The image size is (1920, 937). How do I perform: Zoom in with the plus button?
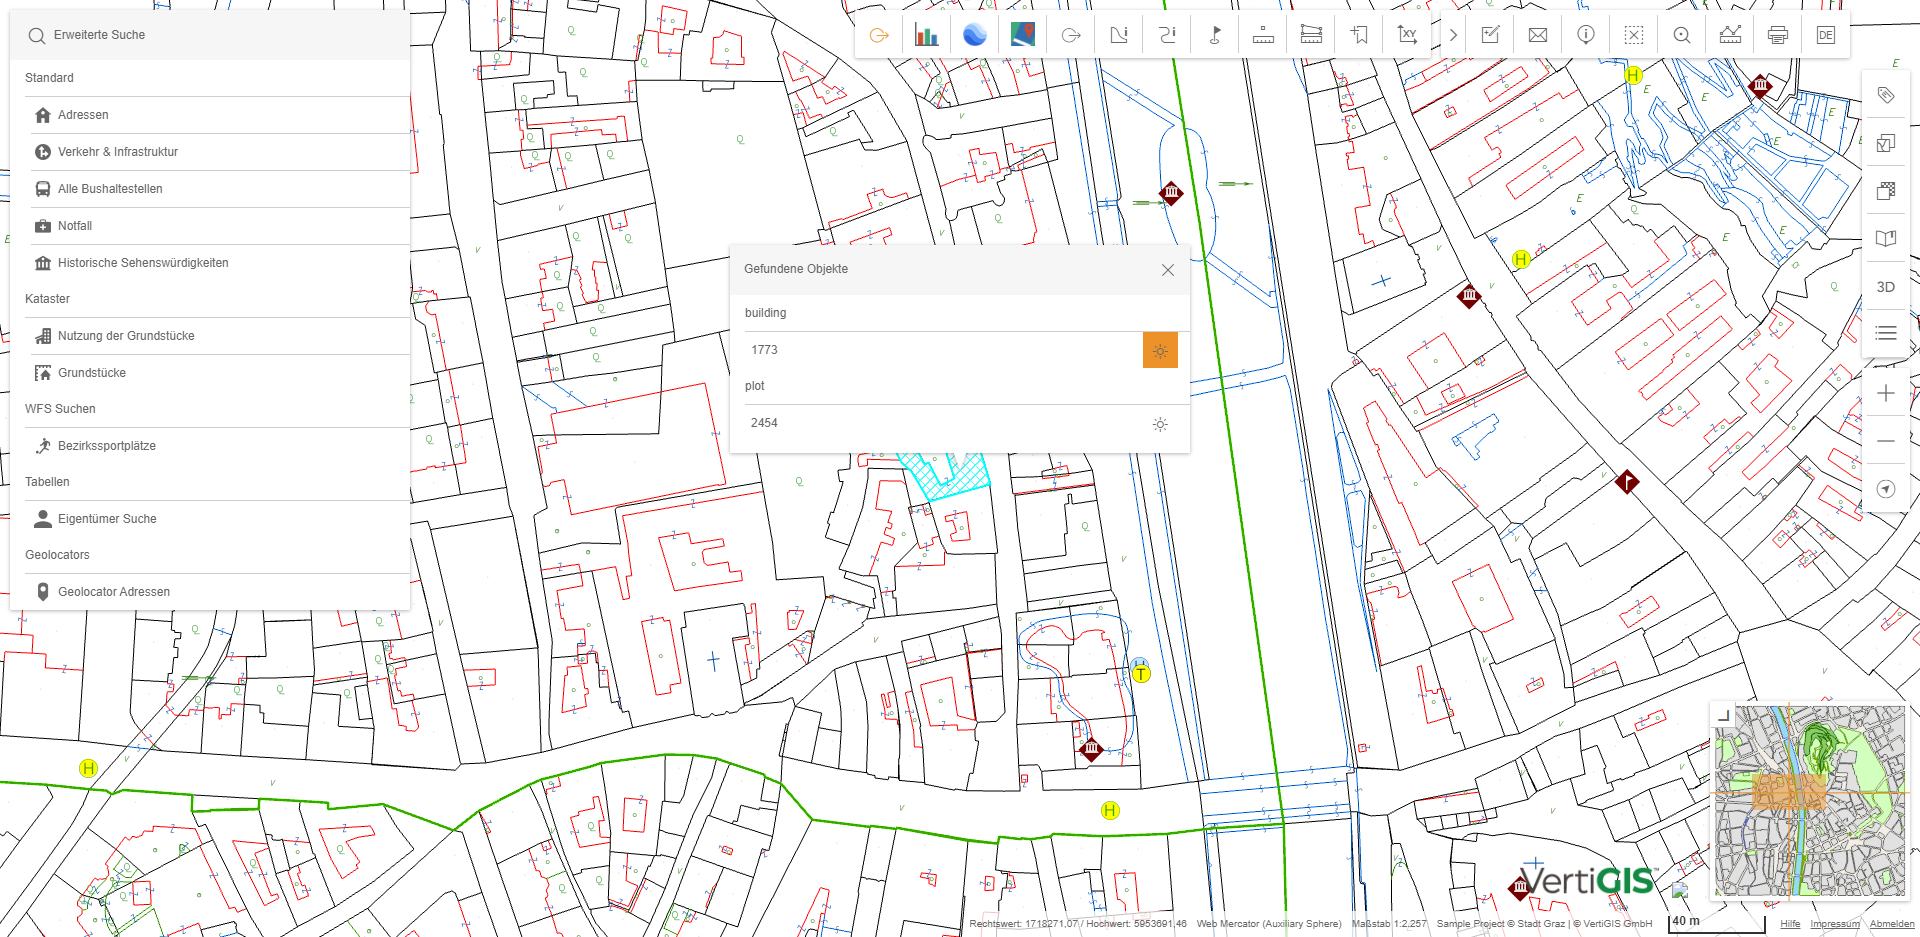(x=1885, y=393)
